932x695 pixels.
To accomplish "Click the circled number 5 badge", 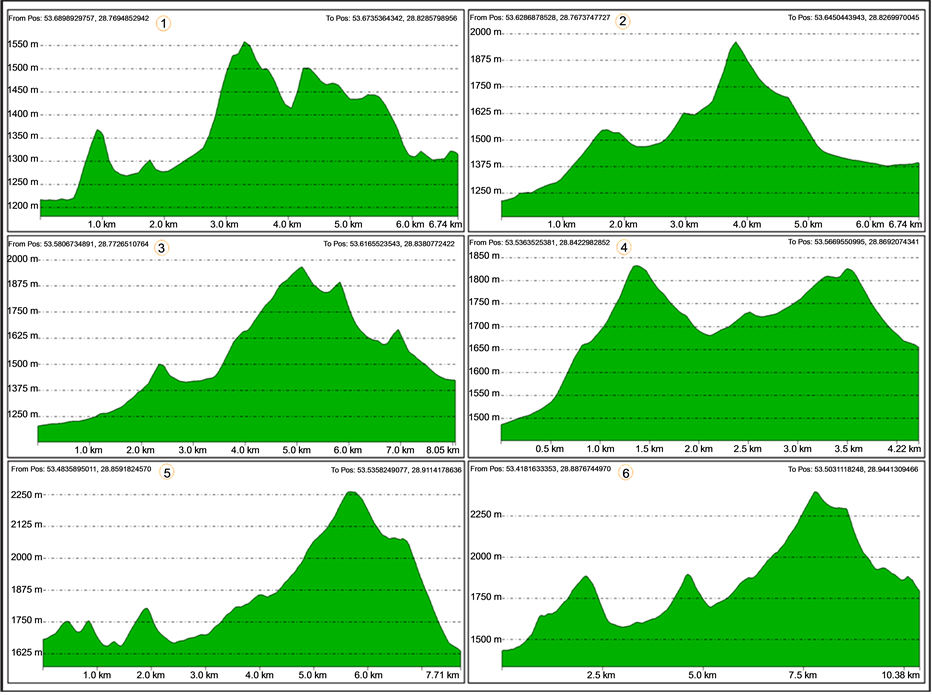I will (x=165, y=472).
